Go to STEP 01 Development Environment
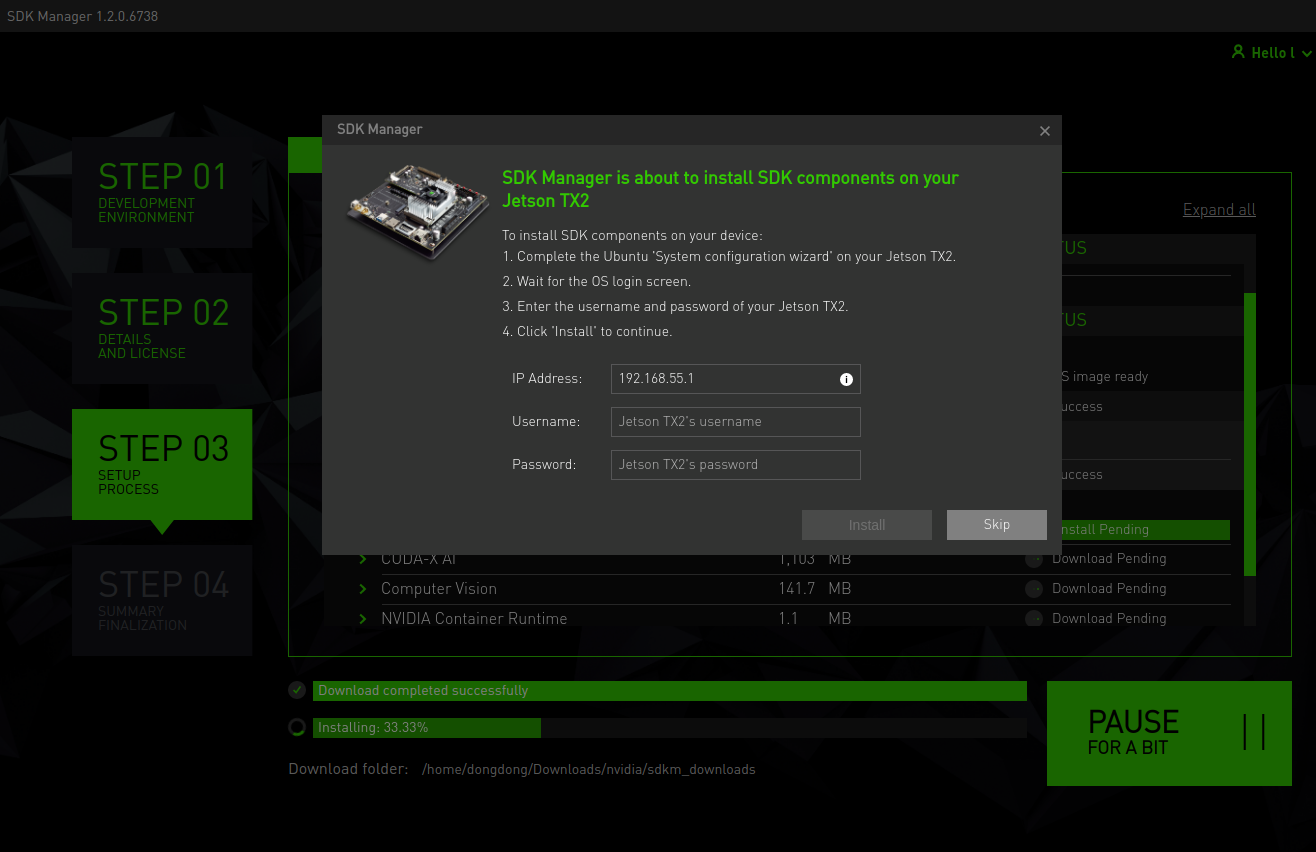 (162, 192)
